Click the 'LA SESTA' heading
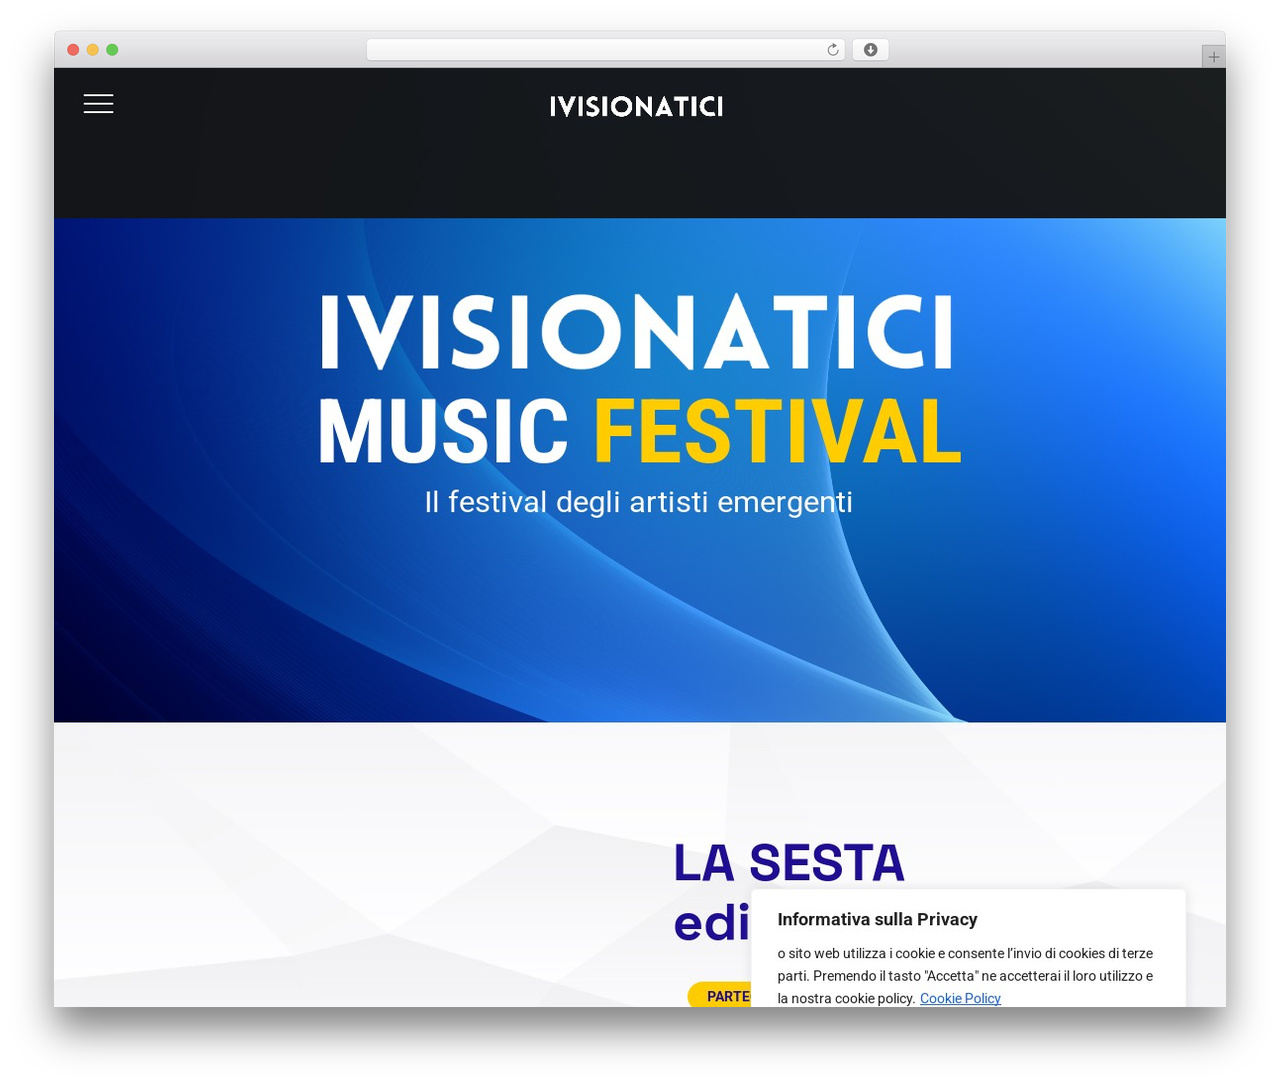Viewport: 1280px width, 1084px height. (789, 863)
